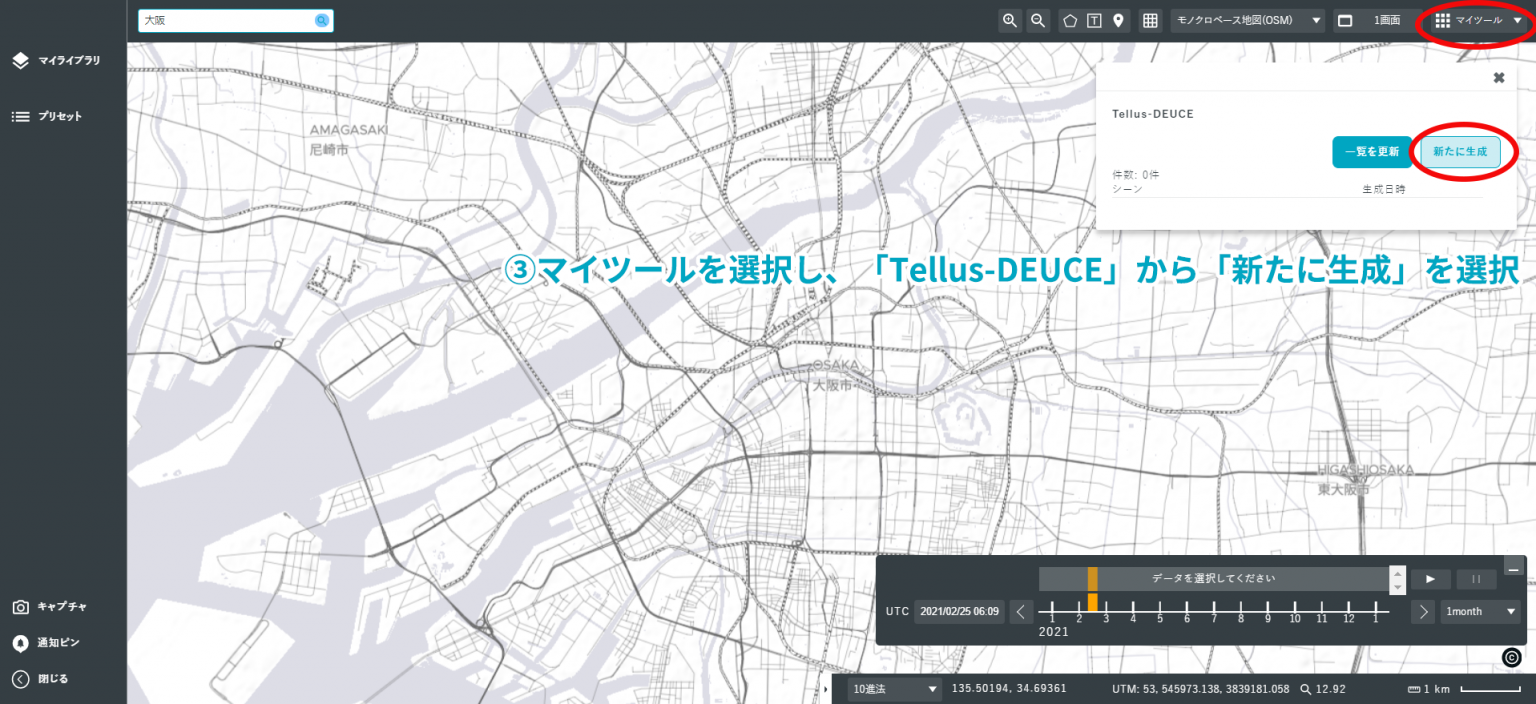The width and height of the screenshot is (1536, 704).
Task: Click the 件数: 0件 count label
Action: pos(1135,175)
